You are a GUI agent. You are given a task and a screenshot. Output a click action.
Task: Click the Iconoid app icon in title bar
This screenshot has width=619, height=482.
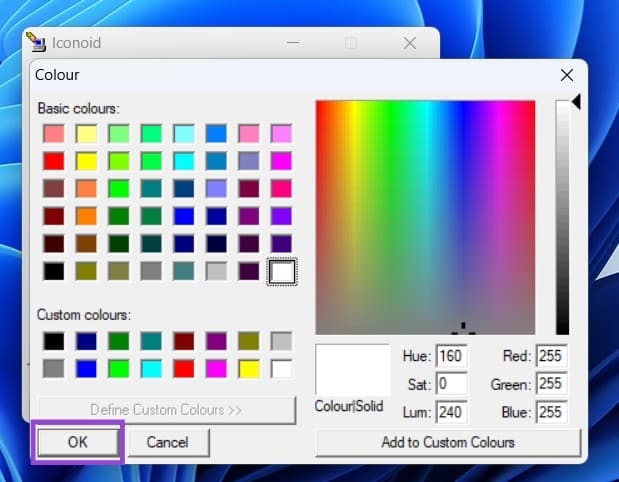point(36,42)
